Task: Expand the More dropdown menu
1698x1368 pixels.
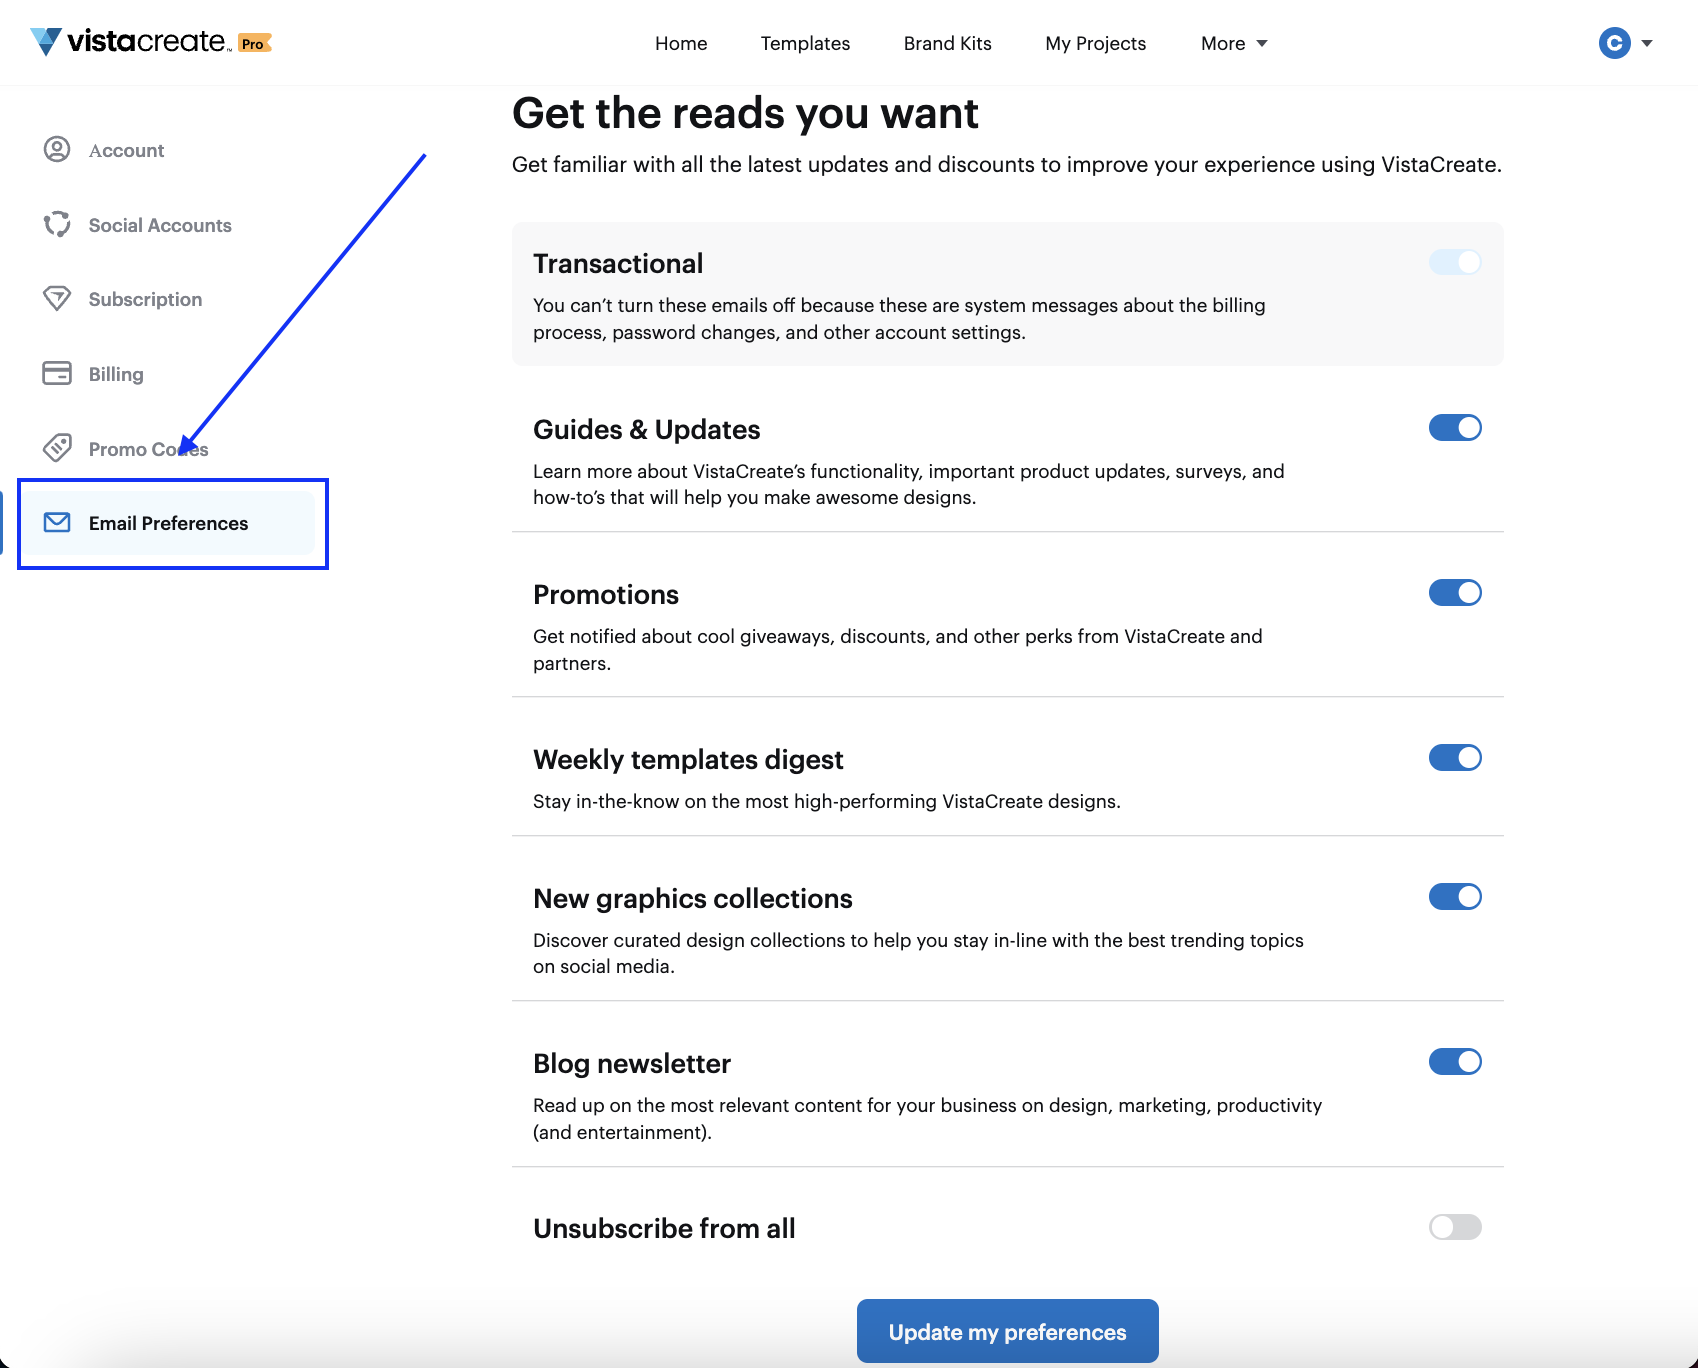Action: click(x=1234, y=43)
